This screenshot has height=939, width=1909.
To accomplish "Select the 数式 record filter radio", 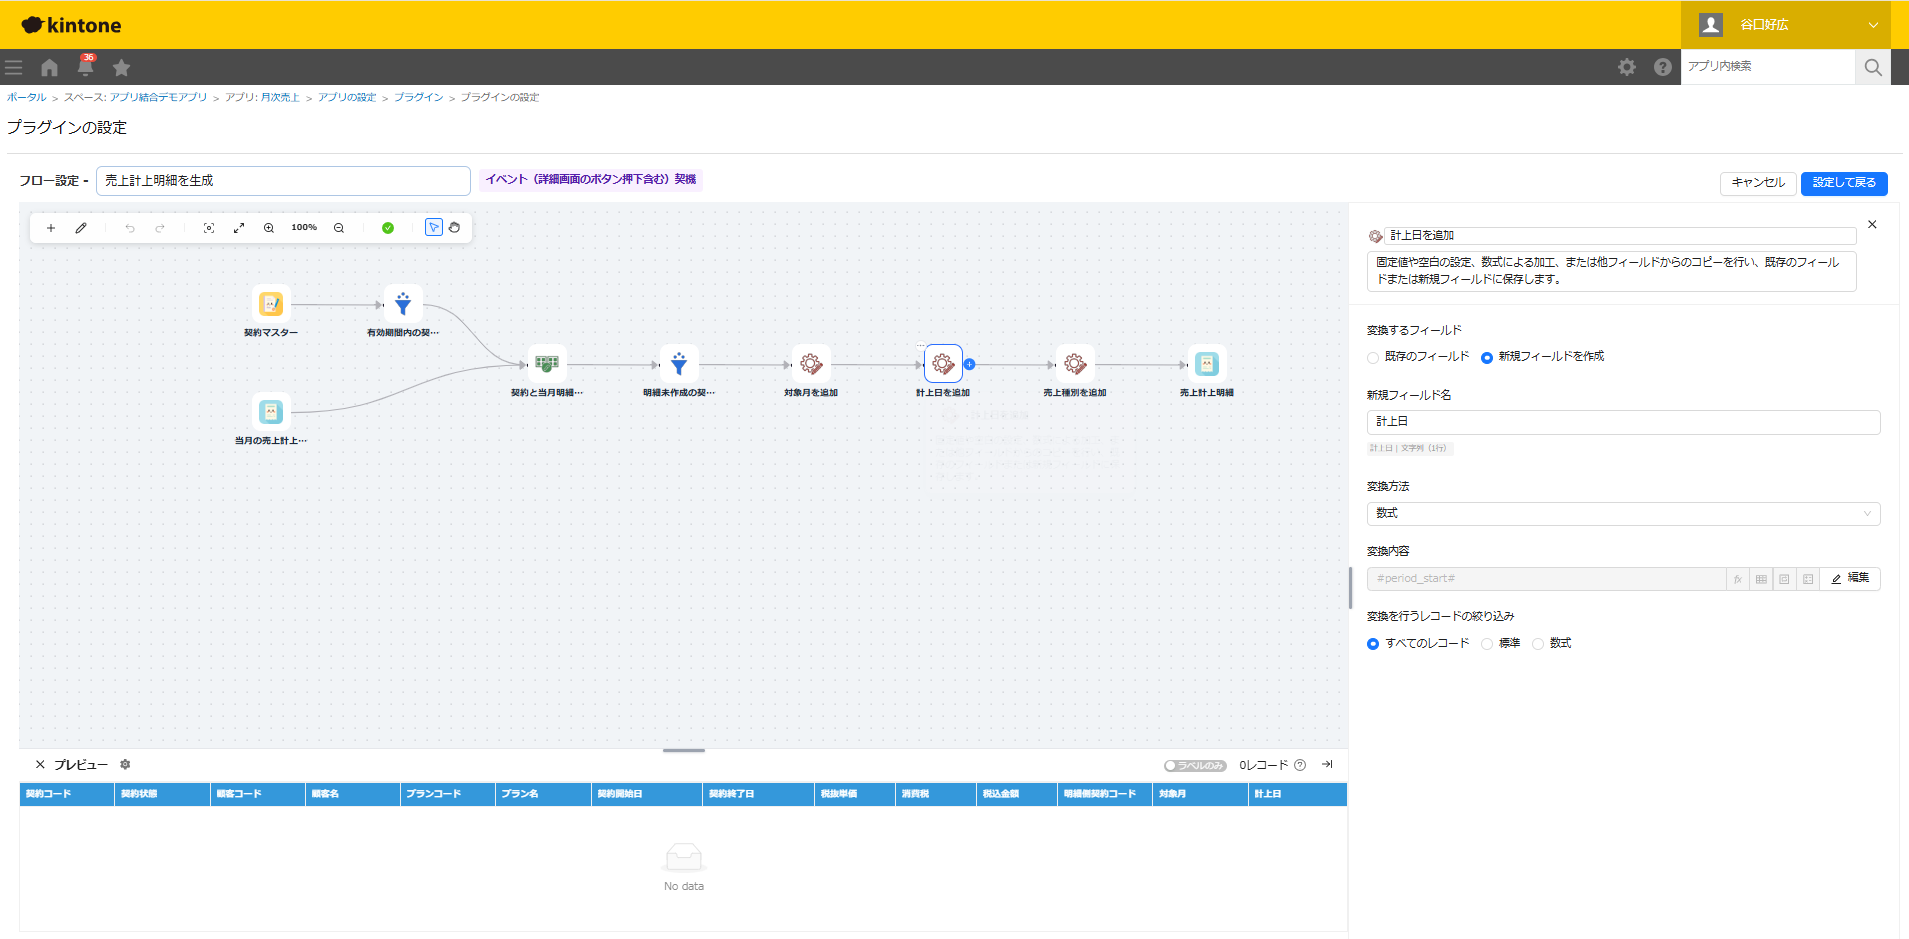I will point(1538,644).
